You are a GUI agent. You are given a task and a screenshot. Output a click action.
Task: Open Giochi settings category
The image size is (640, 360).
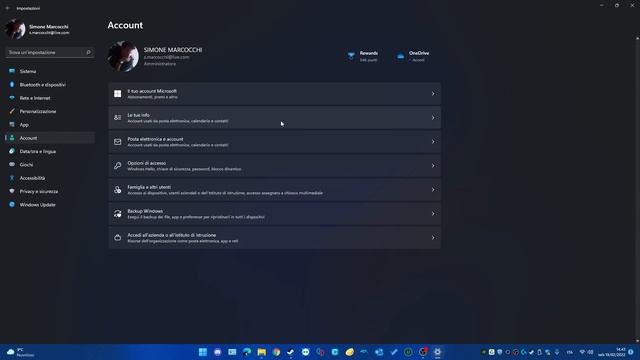click(50, 165)
